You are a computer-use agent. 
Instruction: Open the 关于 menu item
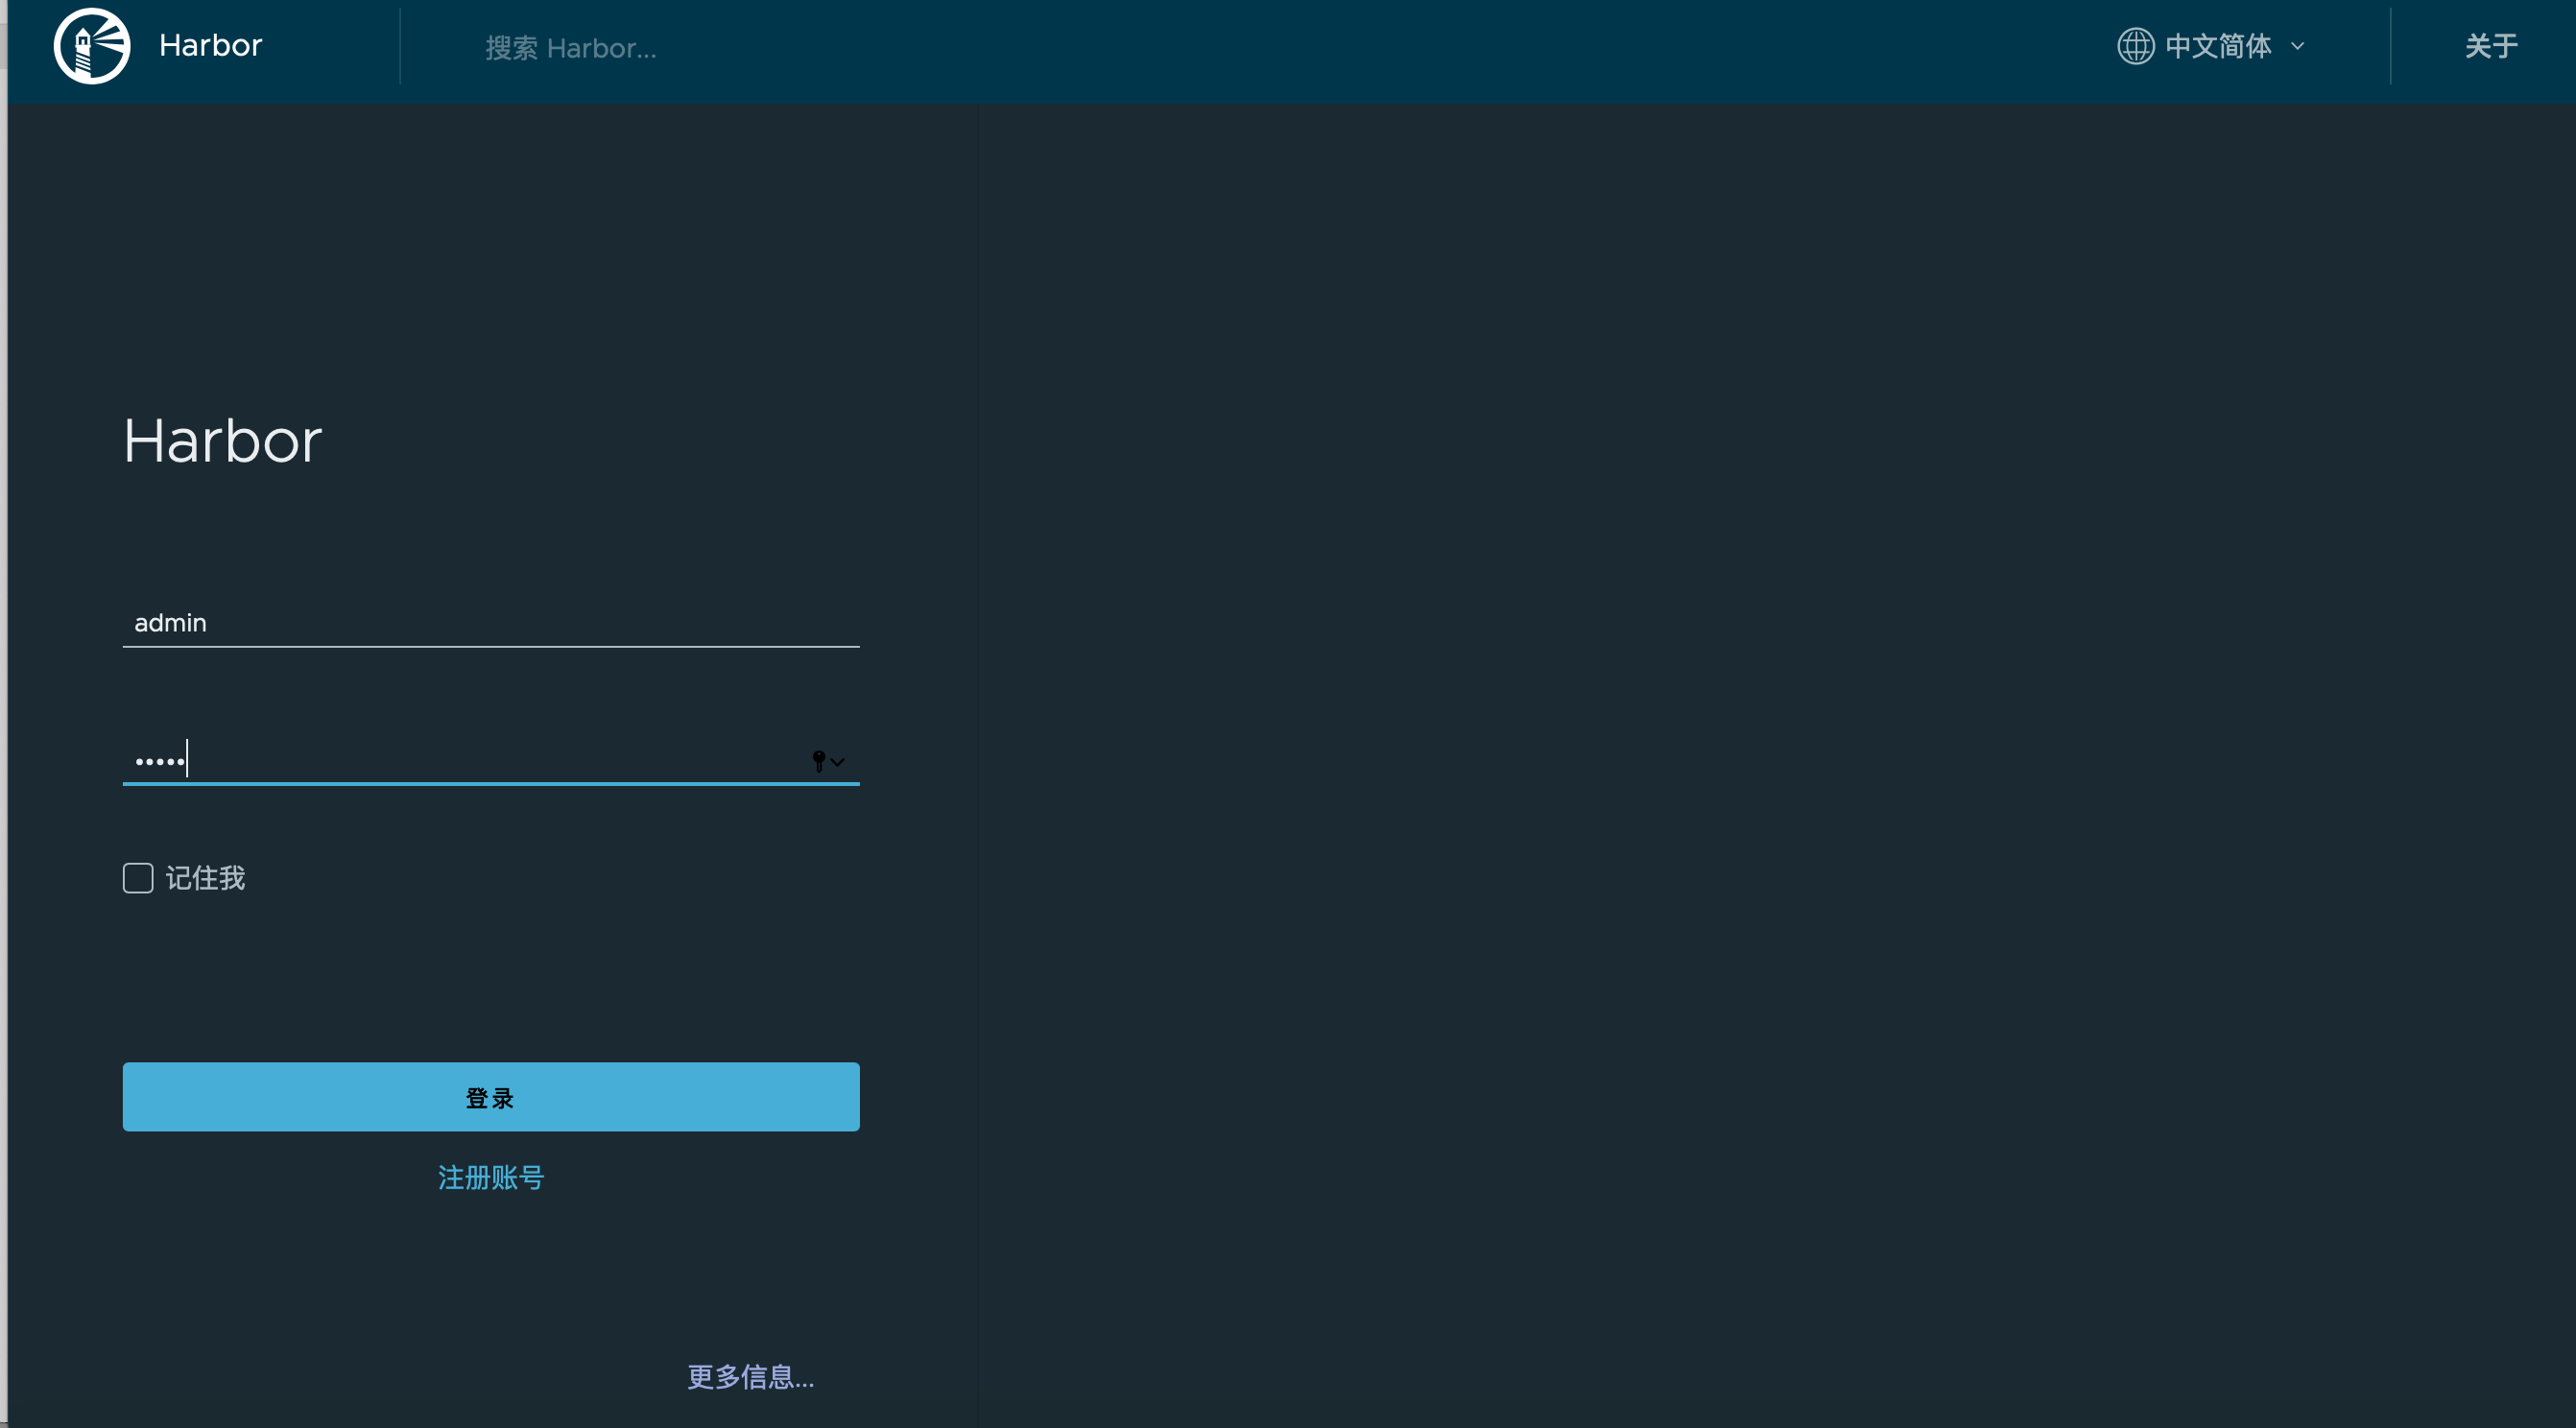[x=2490, y=46]
